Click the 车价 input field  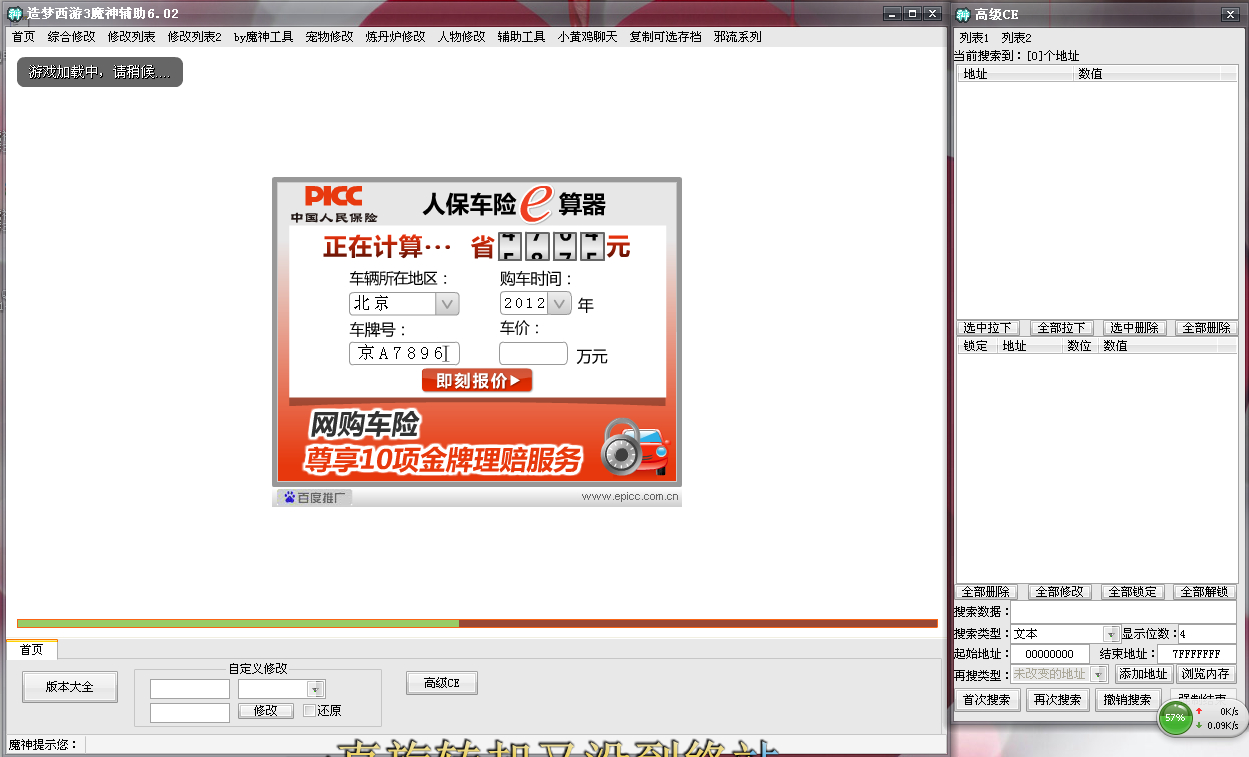tap(533, 353)
